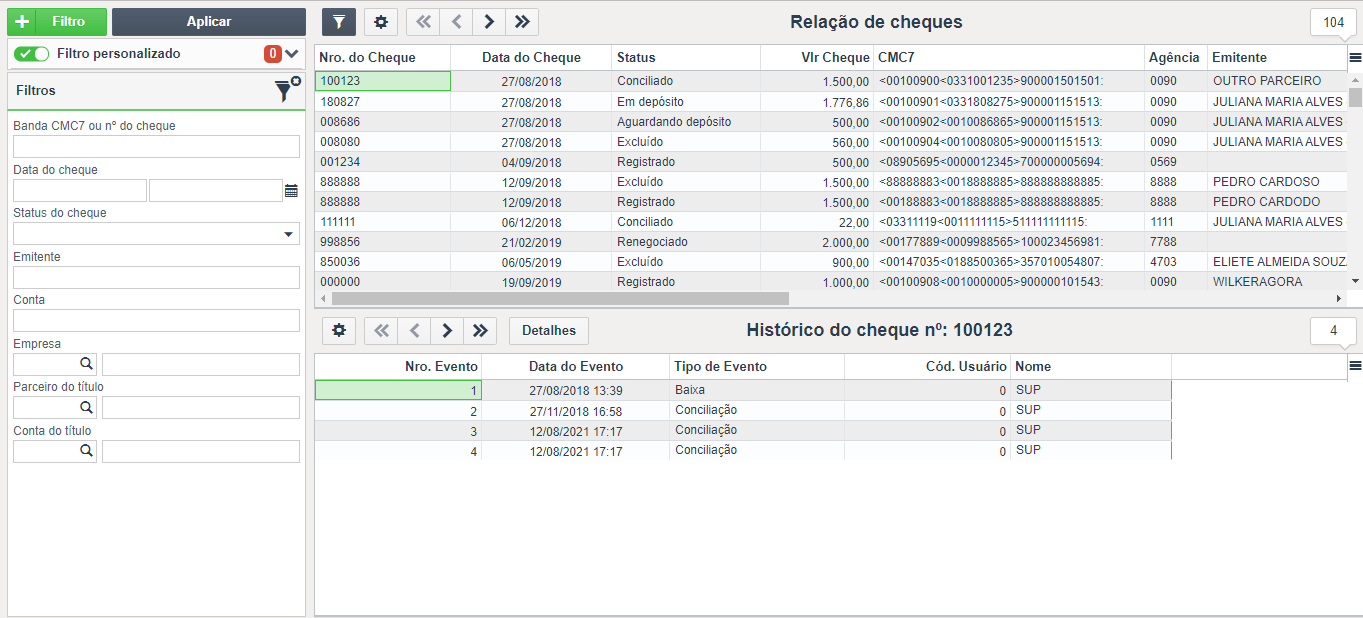Click the Banda CMC7 ou nº do cheque field
The width and height of the screenshot is (1363, 618).
pos(156,147)
